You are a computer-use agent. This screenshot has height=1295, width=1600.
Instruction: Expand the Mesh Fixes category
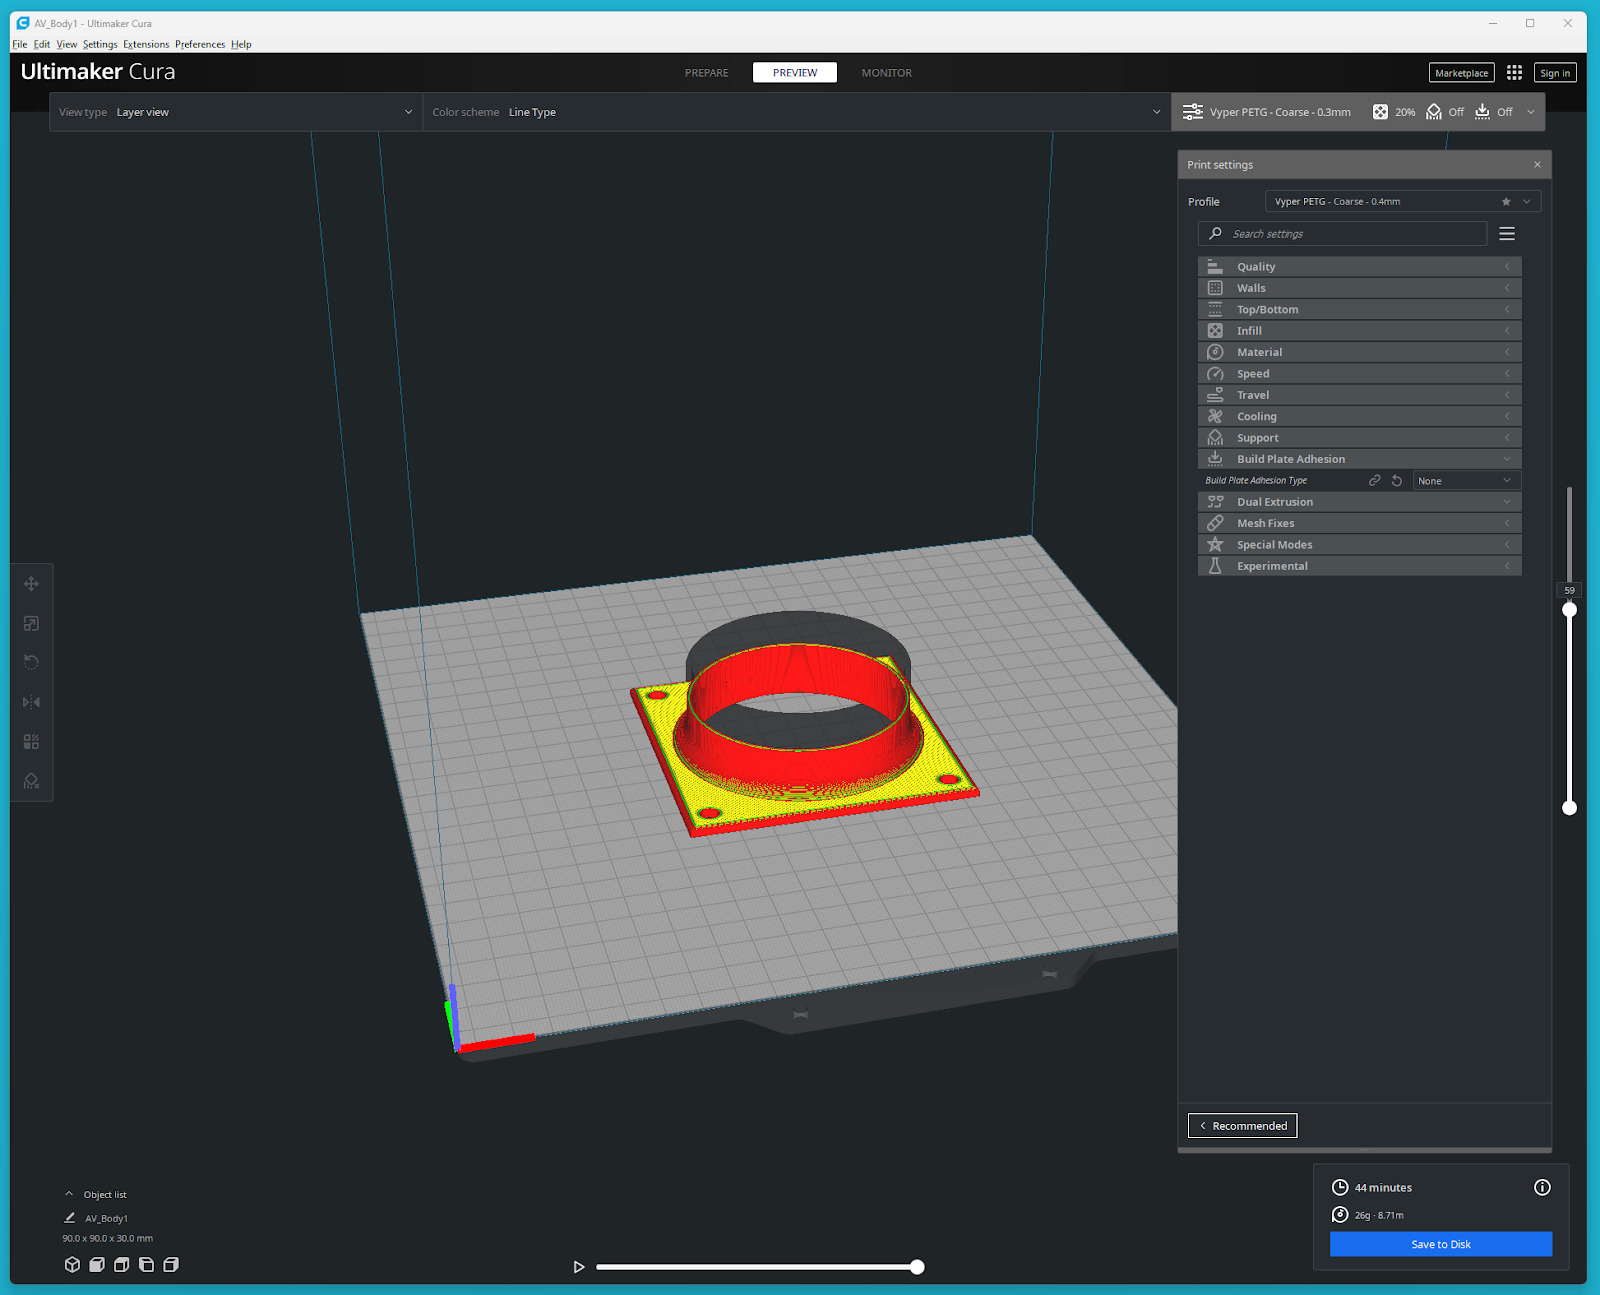pos(1359,524)
